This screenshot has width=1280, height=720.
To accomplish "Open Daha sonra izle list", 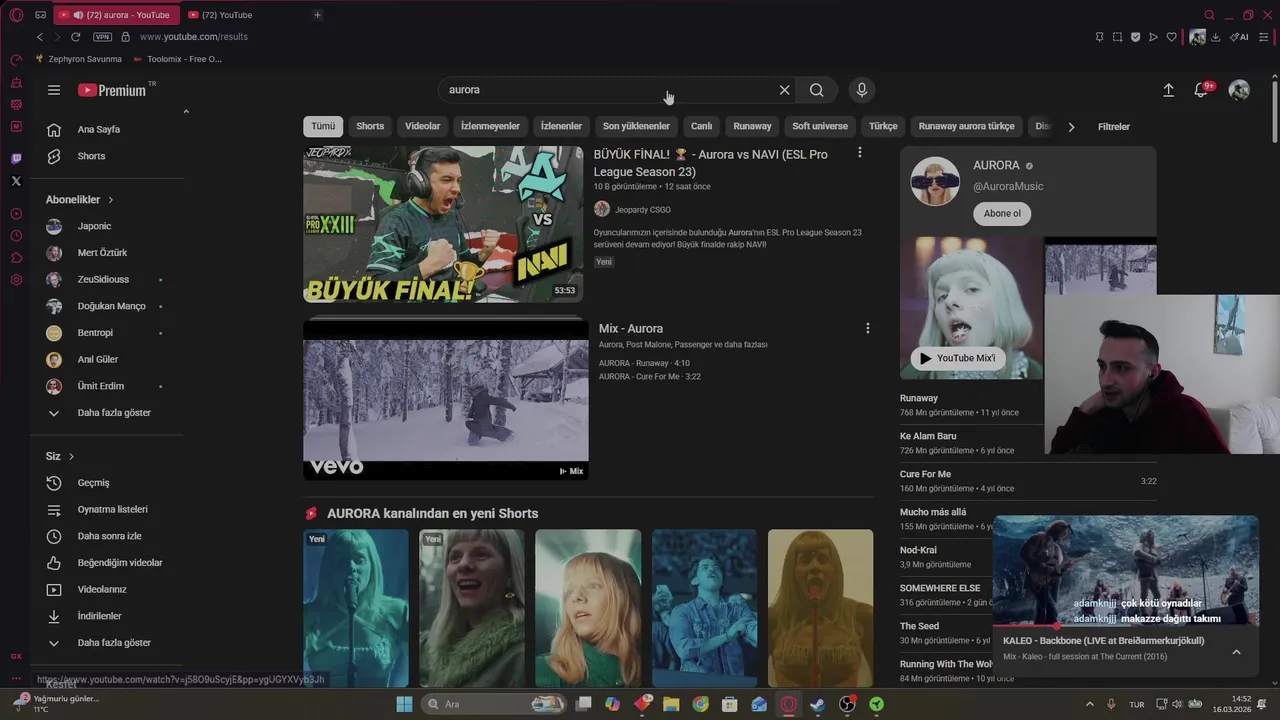I will [x=107, y=536].
